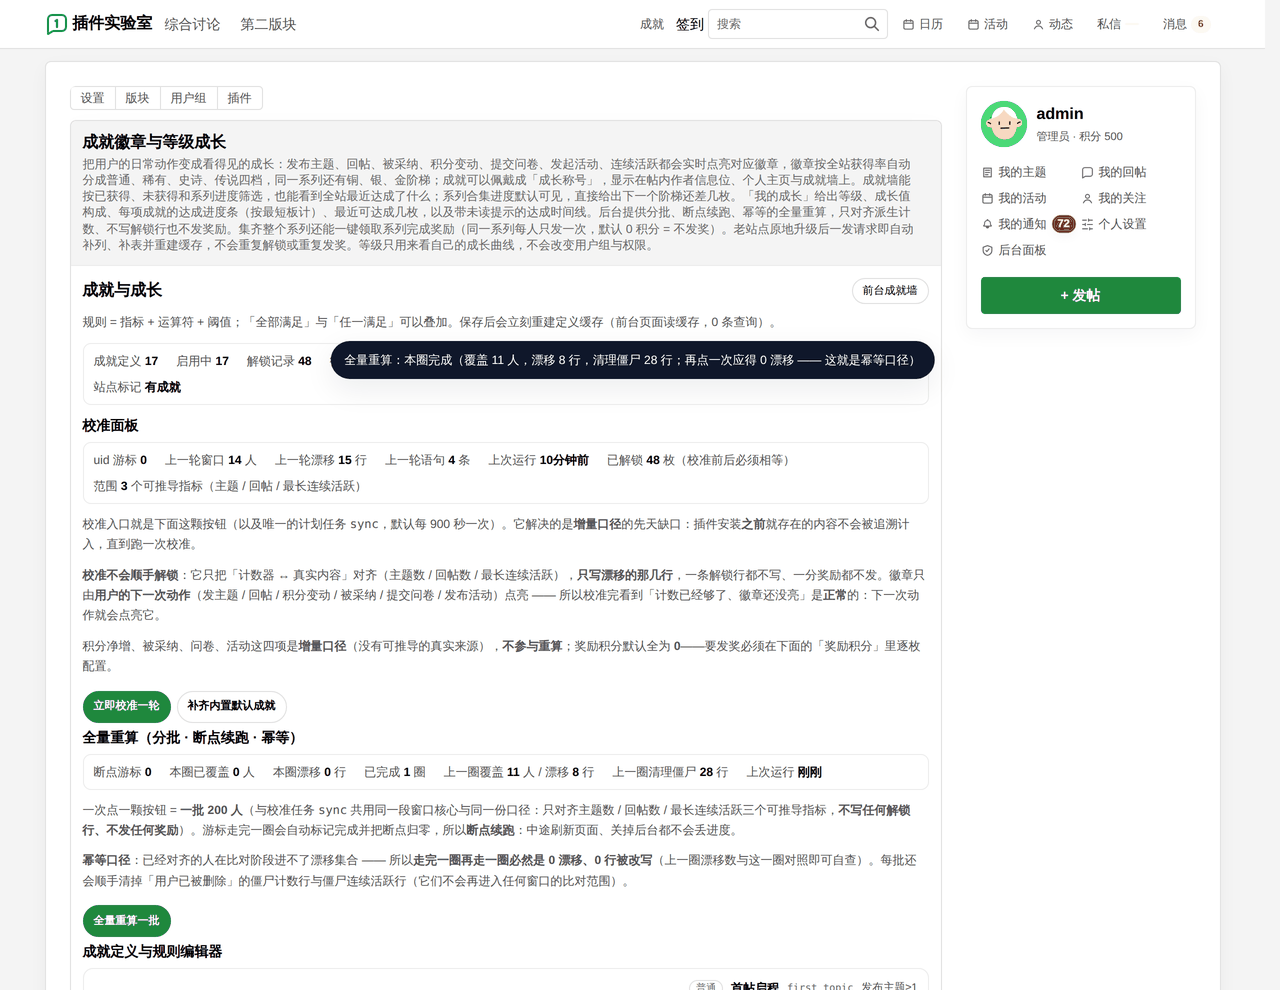Viewport: 1280px width, 990px height.
Task: Open the 第二版块 board link
Action: (x=268, y=24)
